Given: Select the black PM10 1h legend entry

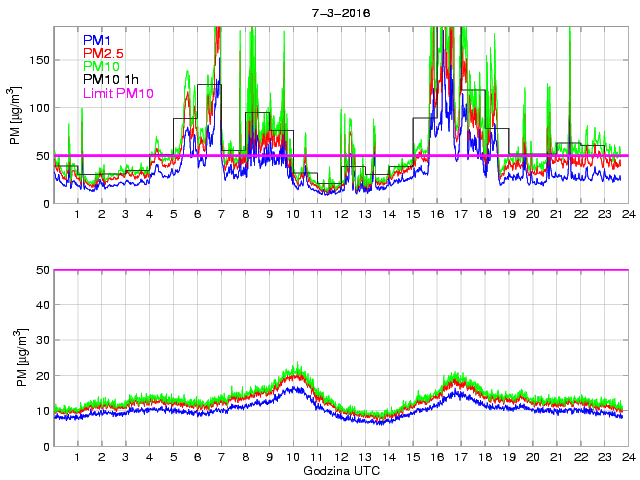Looking at the screenshot, I should [x=110, y=79].
